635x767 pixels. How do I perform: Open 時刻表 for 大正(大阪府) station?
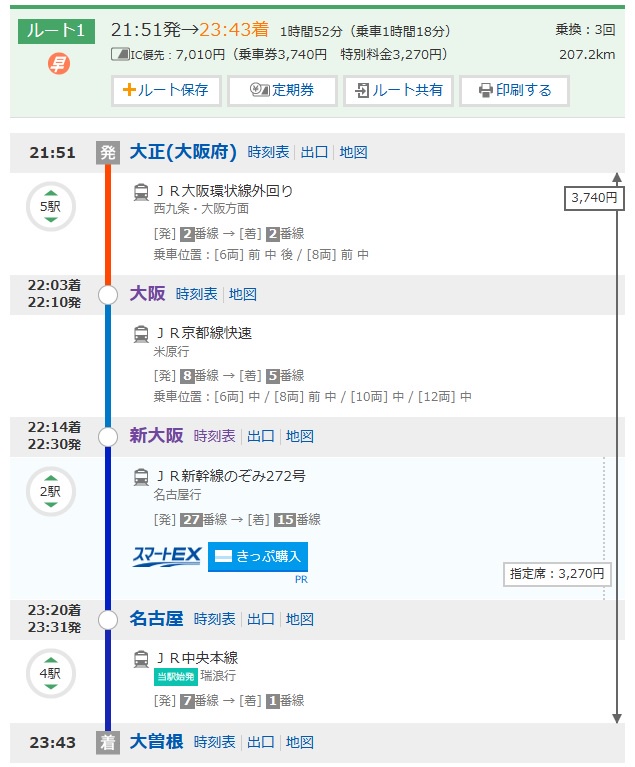point(268,152)
